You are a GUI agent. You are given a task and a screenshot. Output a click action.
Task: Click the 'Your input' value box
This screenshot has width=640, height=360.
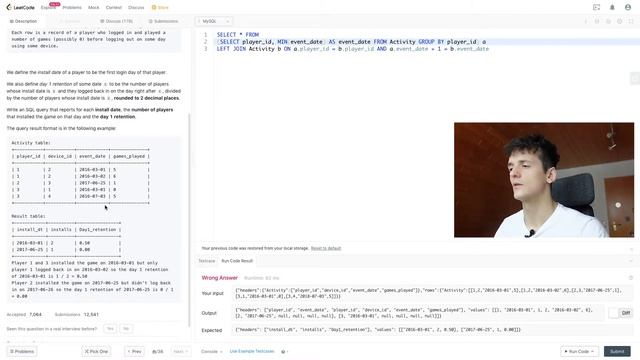pyautogui.click(x=433, y=293)
